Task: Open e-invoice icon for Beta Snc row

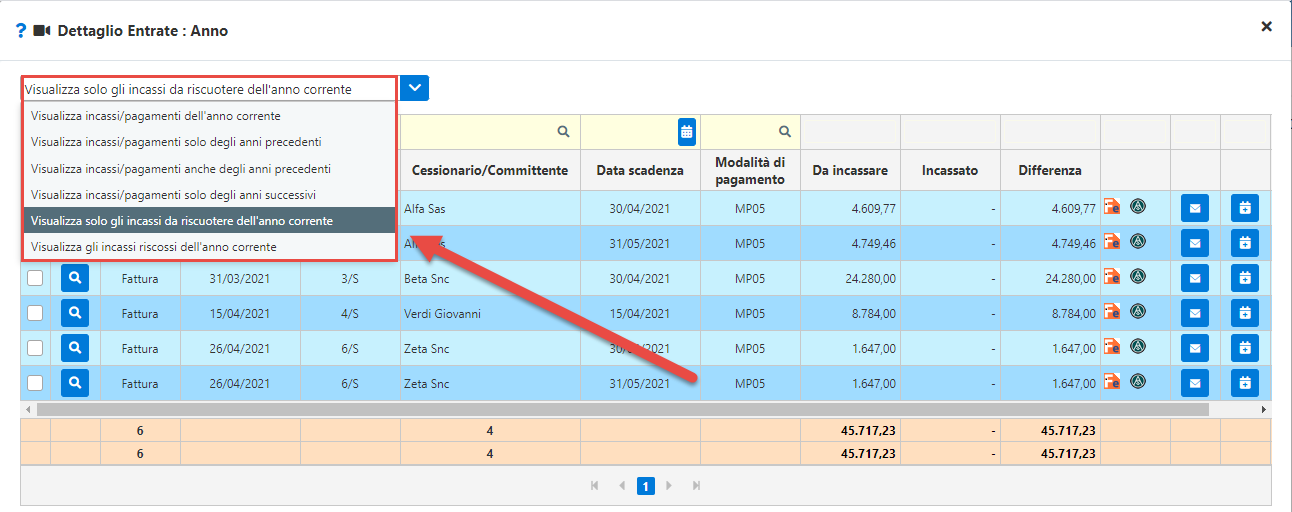Action: [x=1111, y=277]
